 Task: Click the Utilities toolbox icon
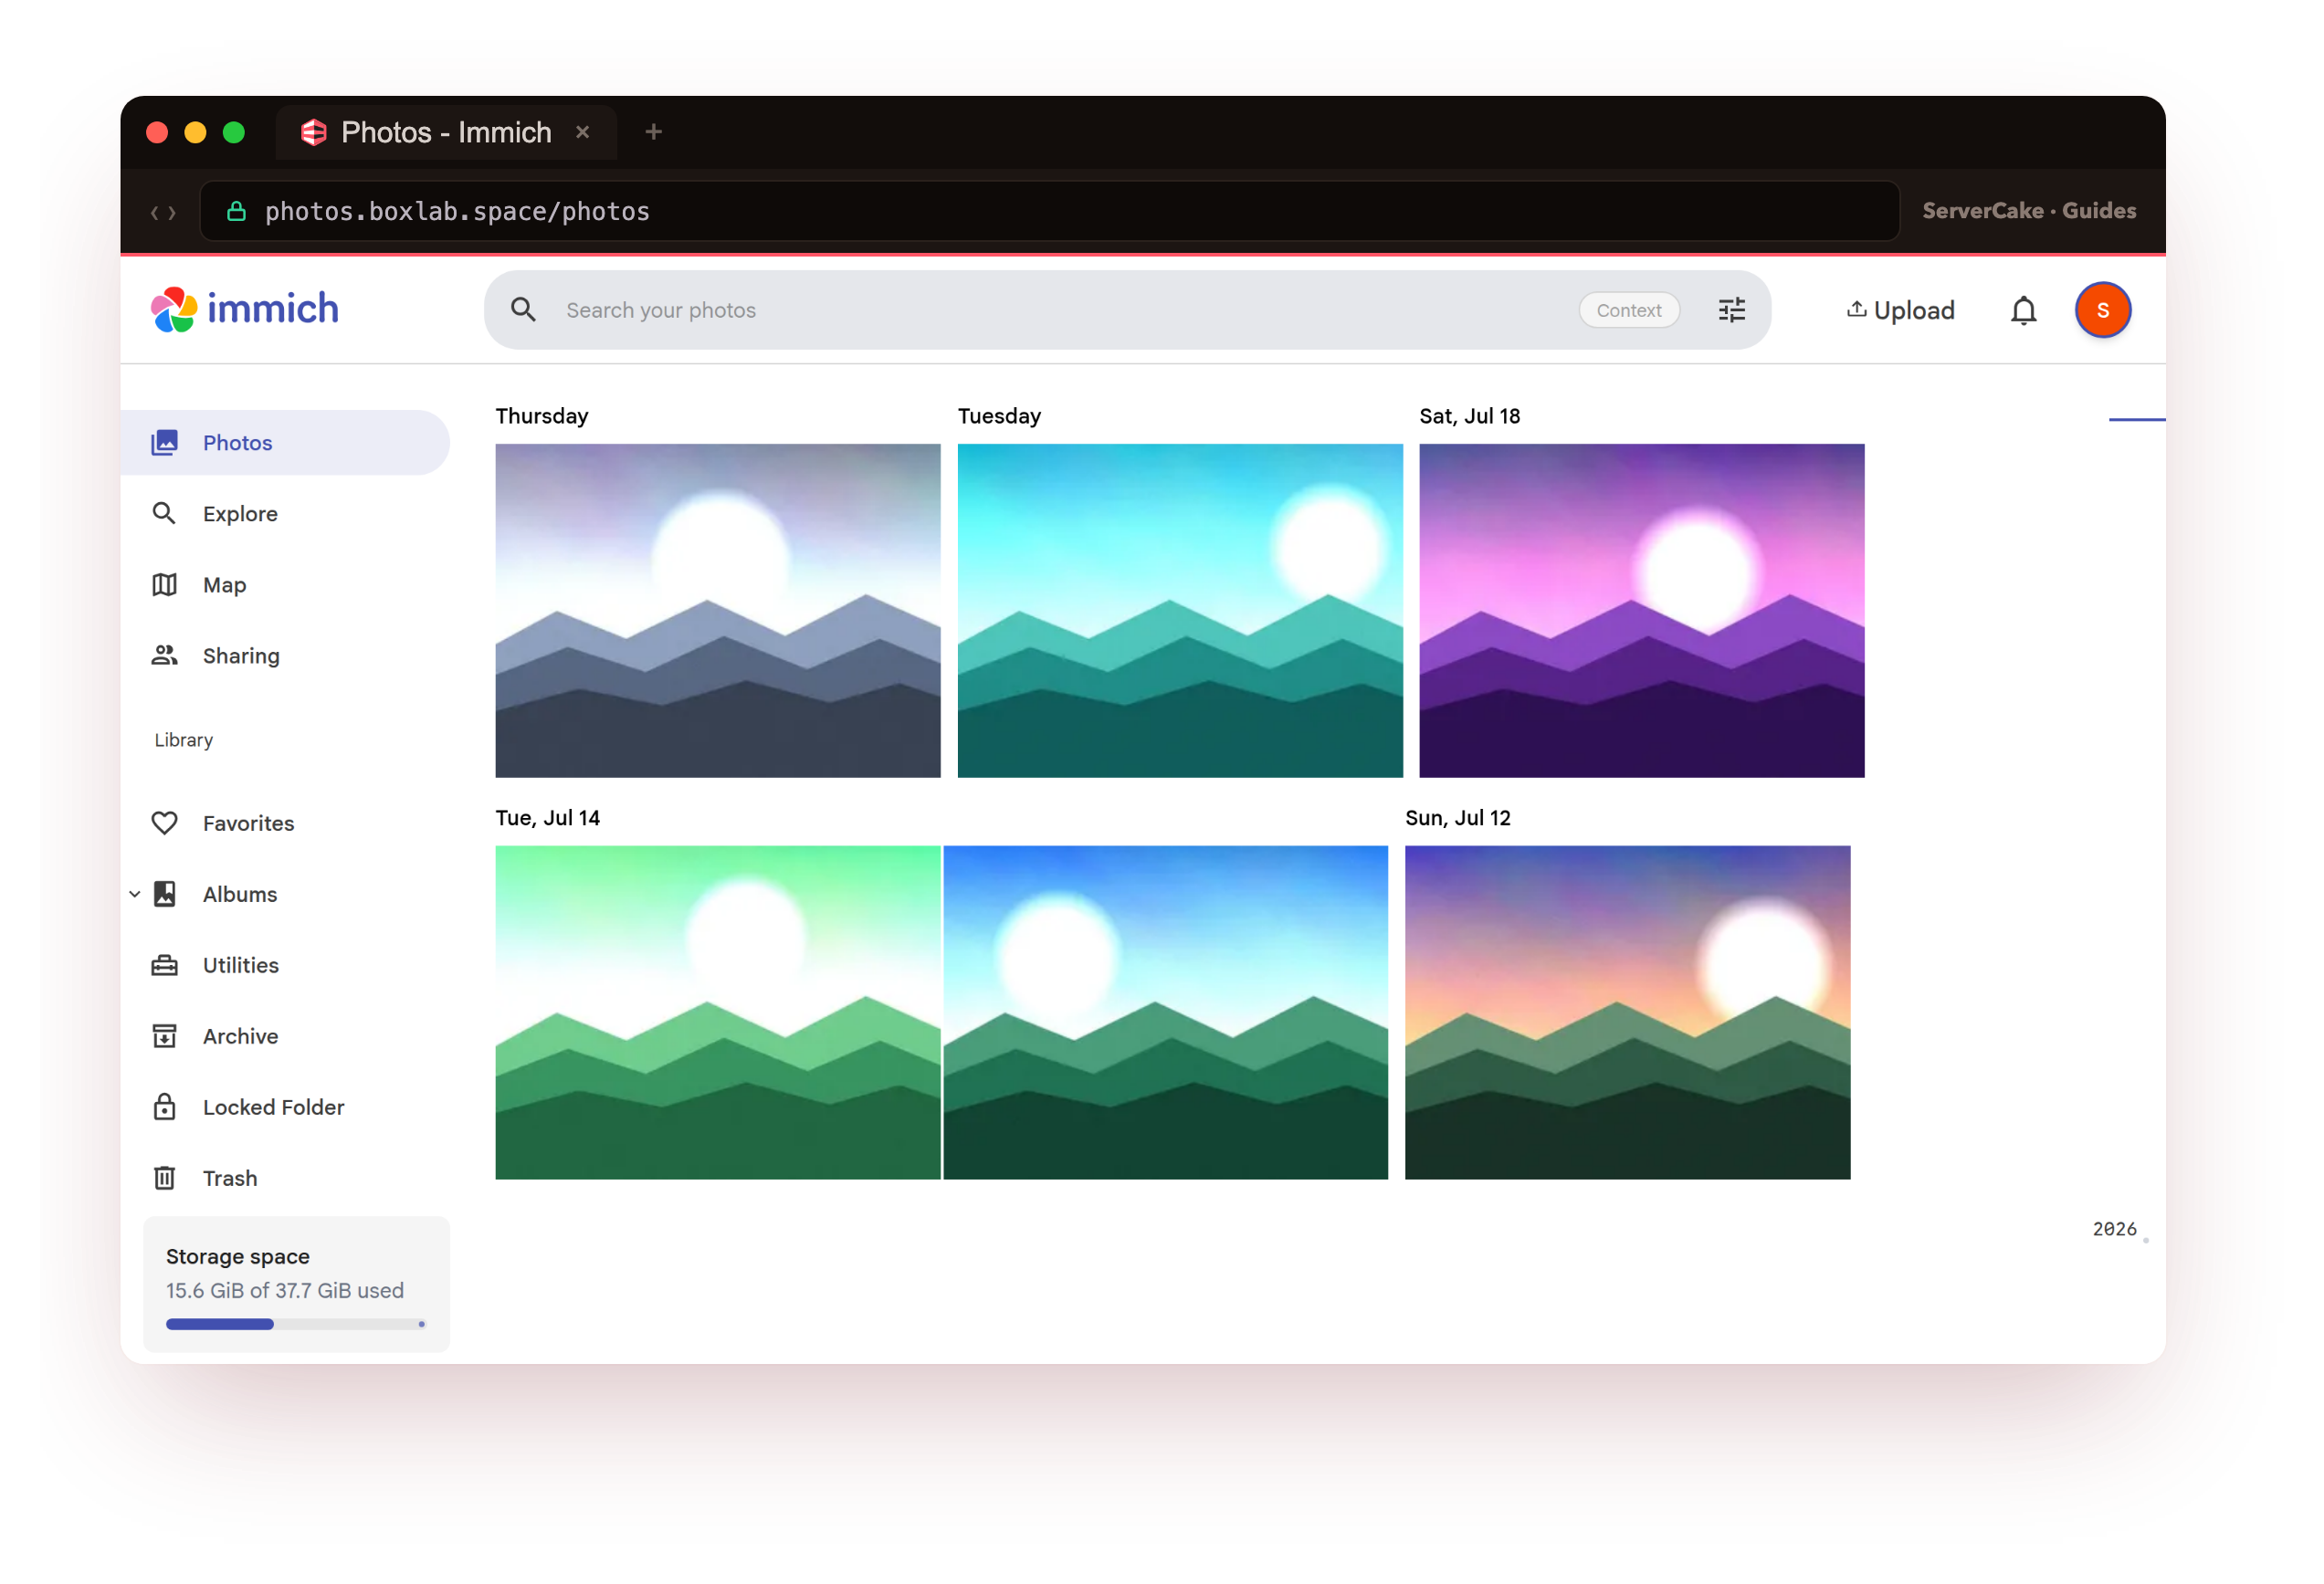coord(165,965)
